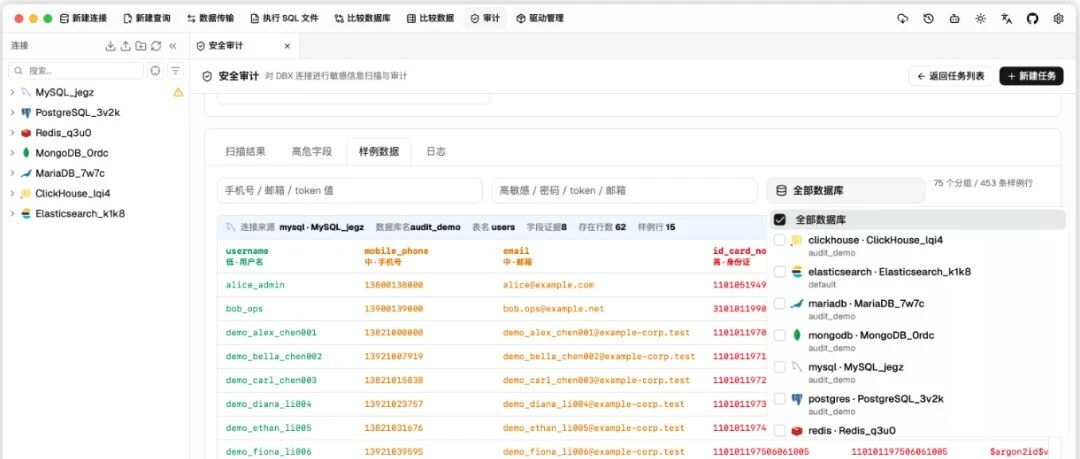1080x459 pixels.
Task: Switch to the 扫描结果 tab
Action: click(x=245, y=152)
